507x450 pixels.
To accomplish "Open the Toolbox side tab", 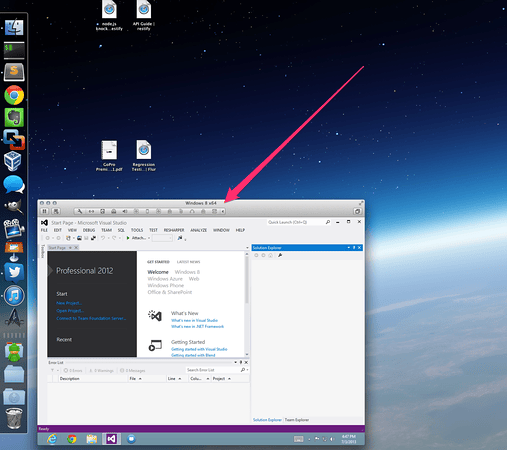I will (42, 251).
